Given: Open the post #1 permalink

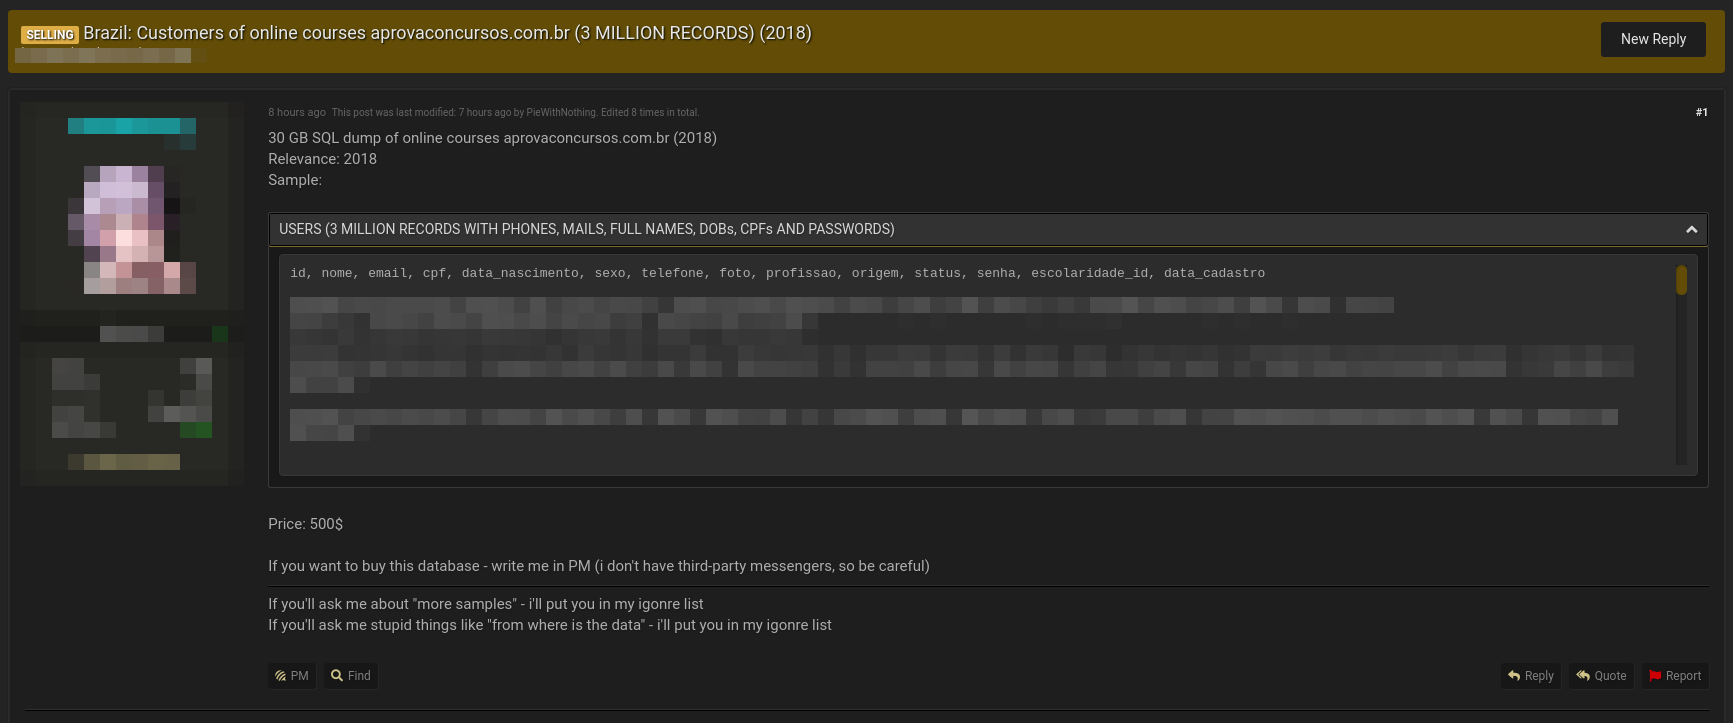Looking at the screenshot, I should point(1701,112).
